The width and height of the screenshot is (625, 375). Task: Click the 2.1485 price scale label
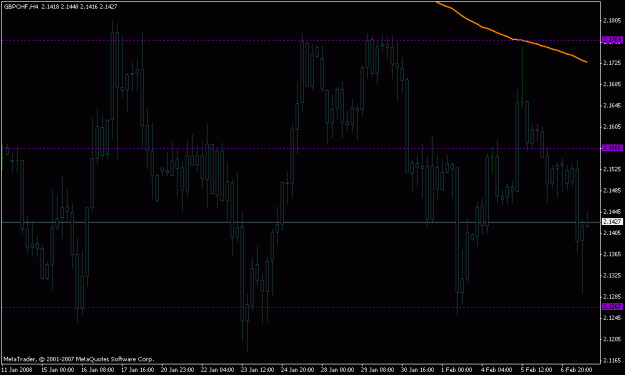pyautogui.click(x=612, y=190)
